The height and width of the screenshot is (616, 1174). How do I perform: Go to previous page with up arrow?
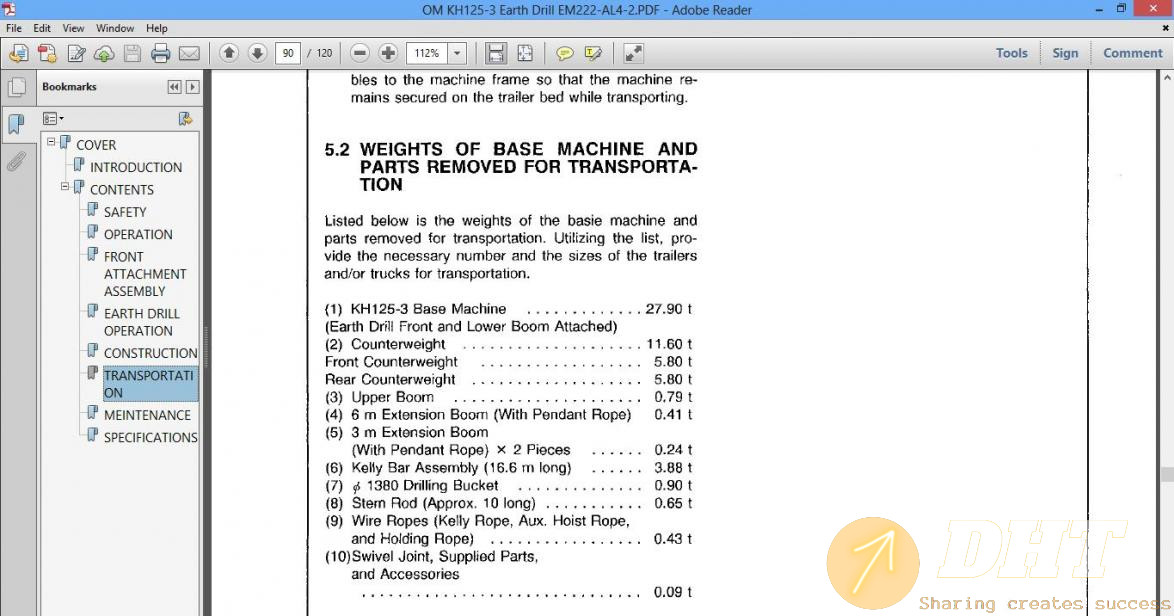229,53
